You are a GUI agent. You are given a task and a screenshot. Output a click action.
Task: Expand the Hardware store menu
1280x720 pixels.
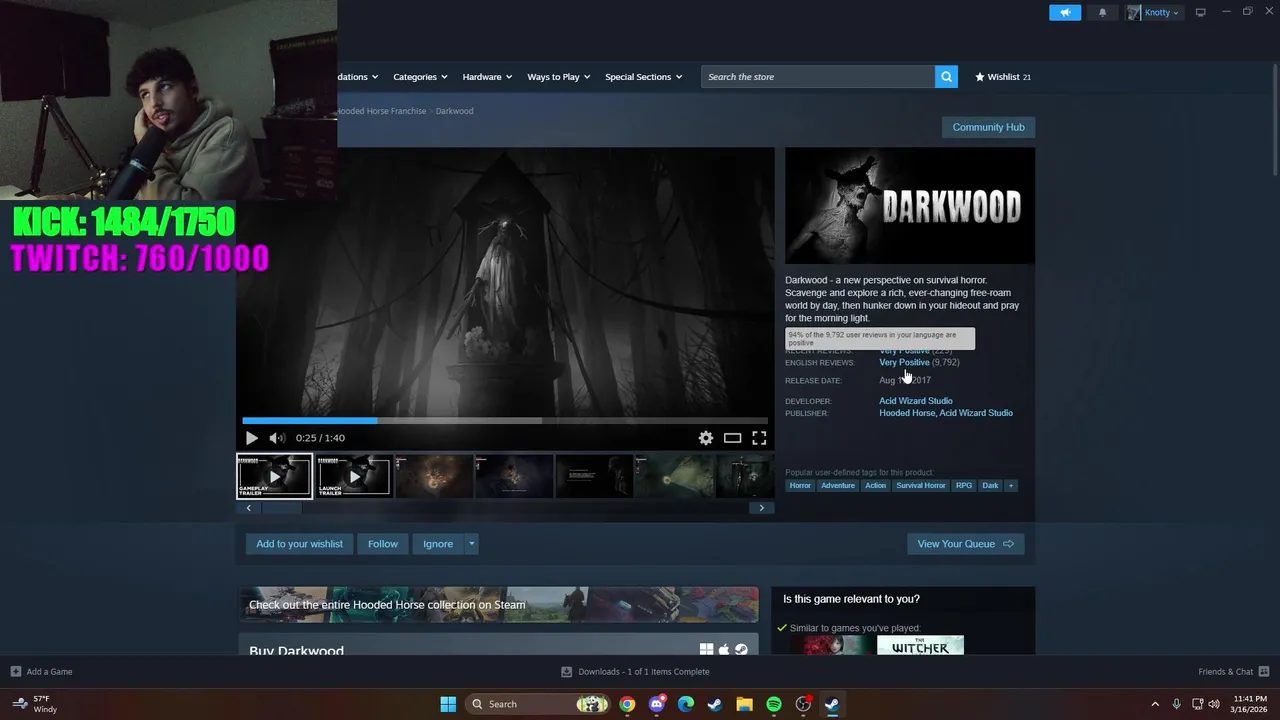point(487,77)
